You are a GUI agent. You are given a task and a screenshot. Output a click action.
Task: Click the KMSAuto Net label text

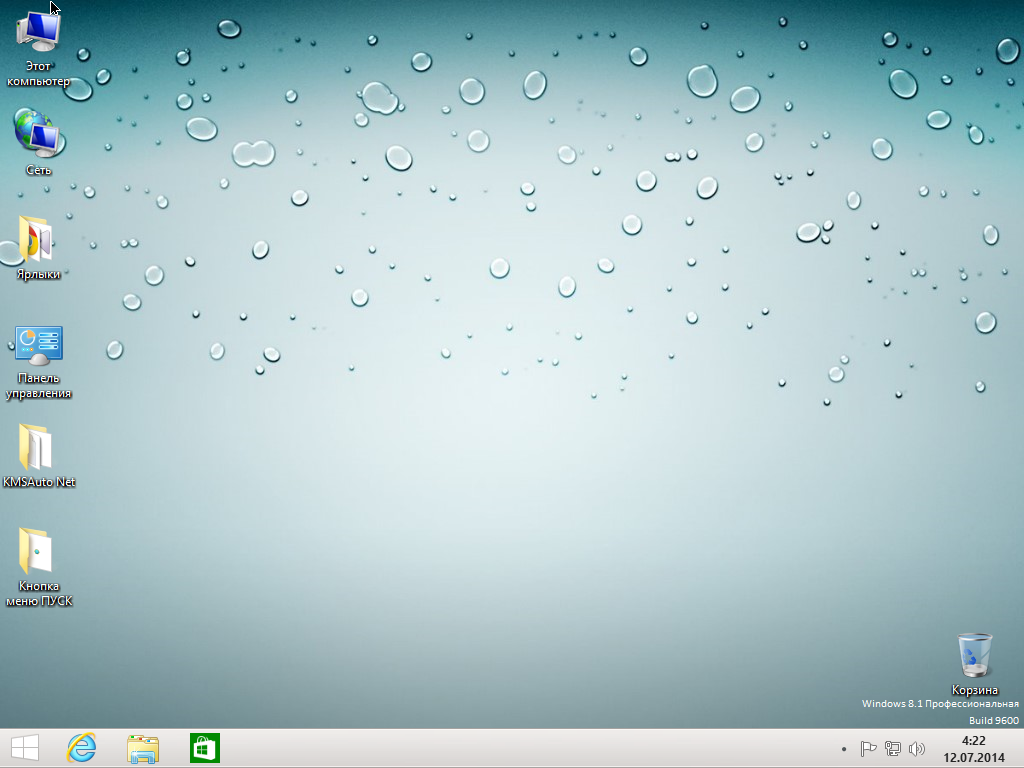point(39,482)
